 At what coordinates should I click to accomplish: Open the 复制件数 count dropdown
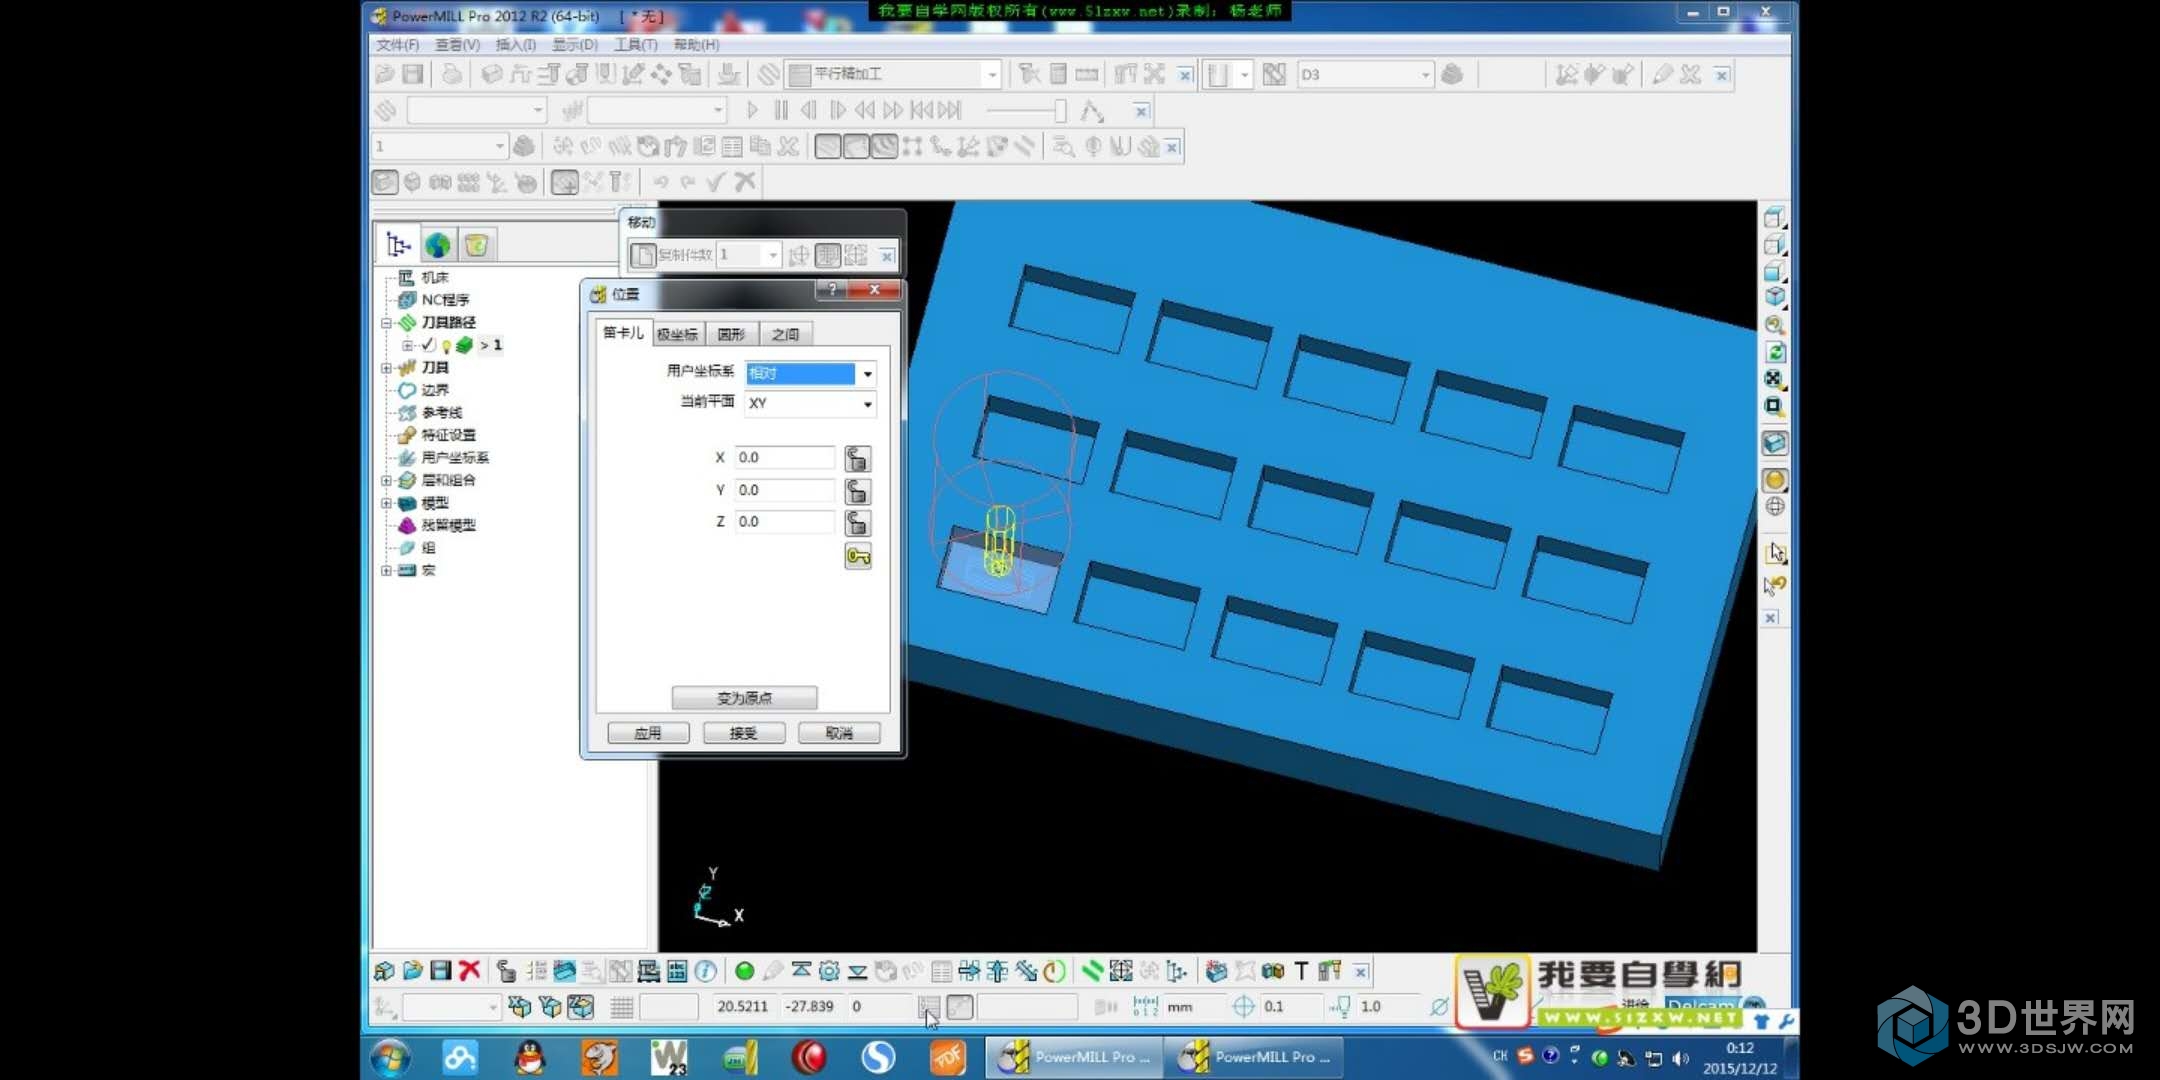[x=772, y=256]
